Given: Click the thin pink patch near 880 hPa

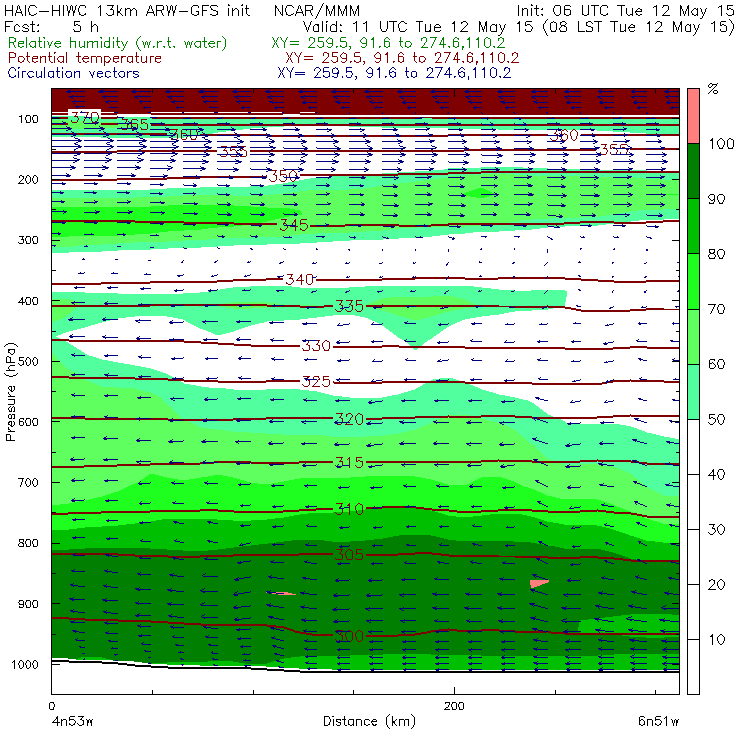Looking at the screenshot, I should [282, 593].
